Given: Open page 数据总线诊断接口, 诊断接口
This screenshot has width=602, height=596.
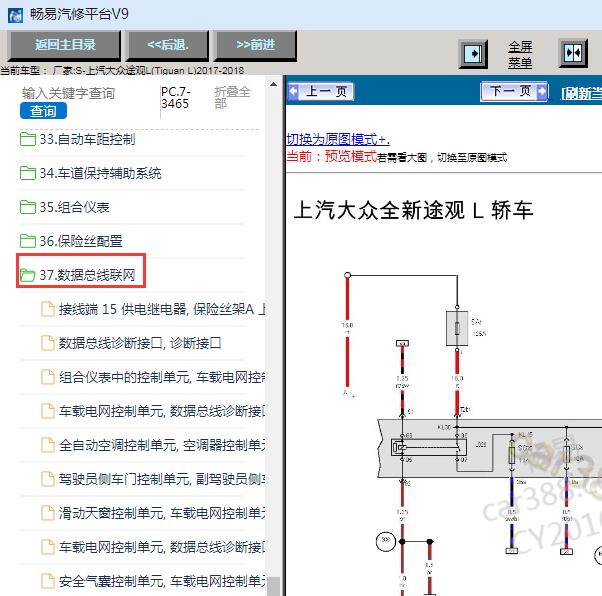Looking at the screenshot, I should tap(140, 343).
